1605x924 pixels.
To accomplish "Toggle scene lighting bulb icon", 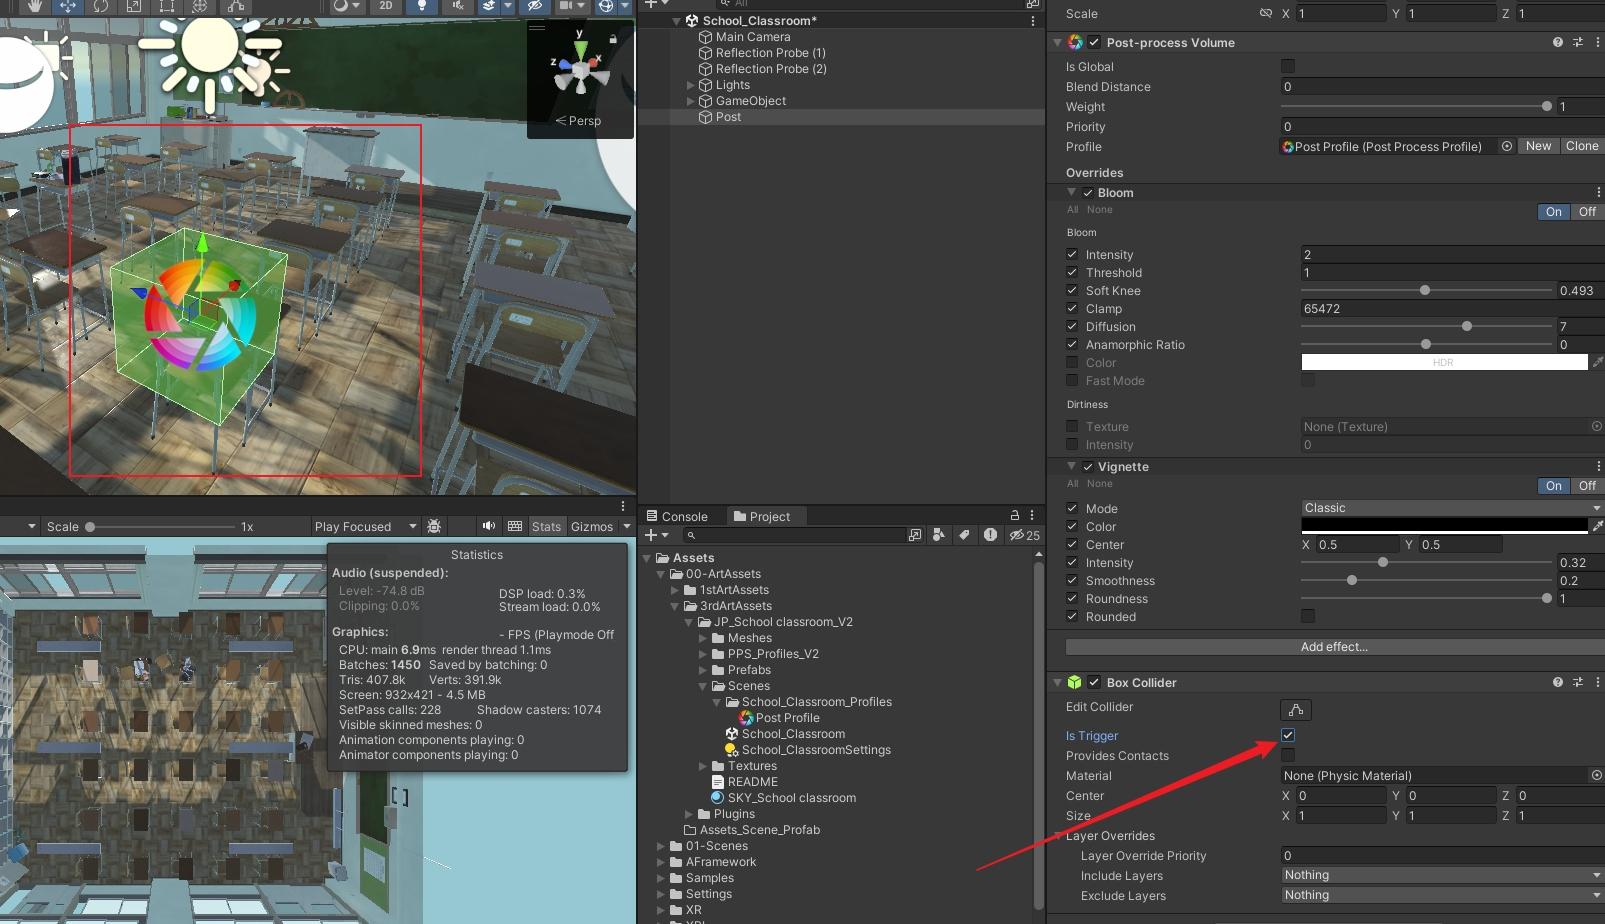I will click(x=421, y=5).
